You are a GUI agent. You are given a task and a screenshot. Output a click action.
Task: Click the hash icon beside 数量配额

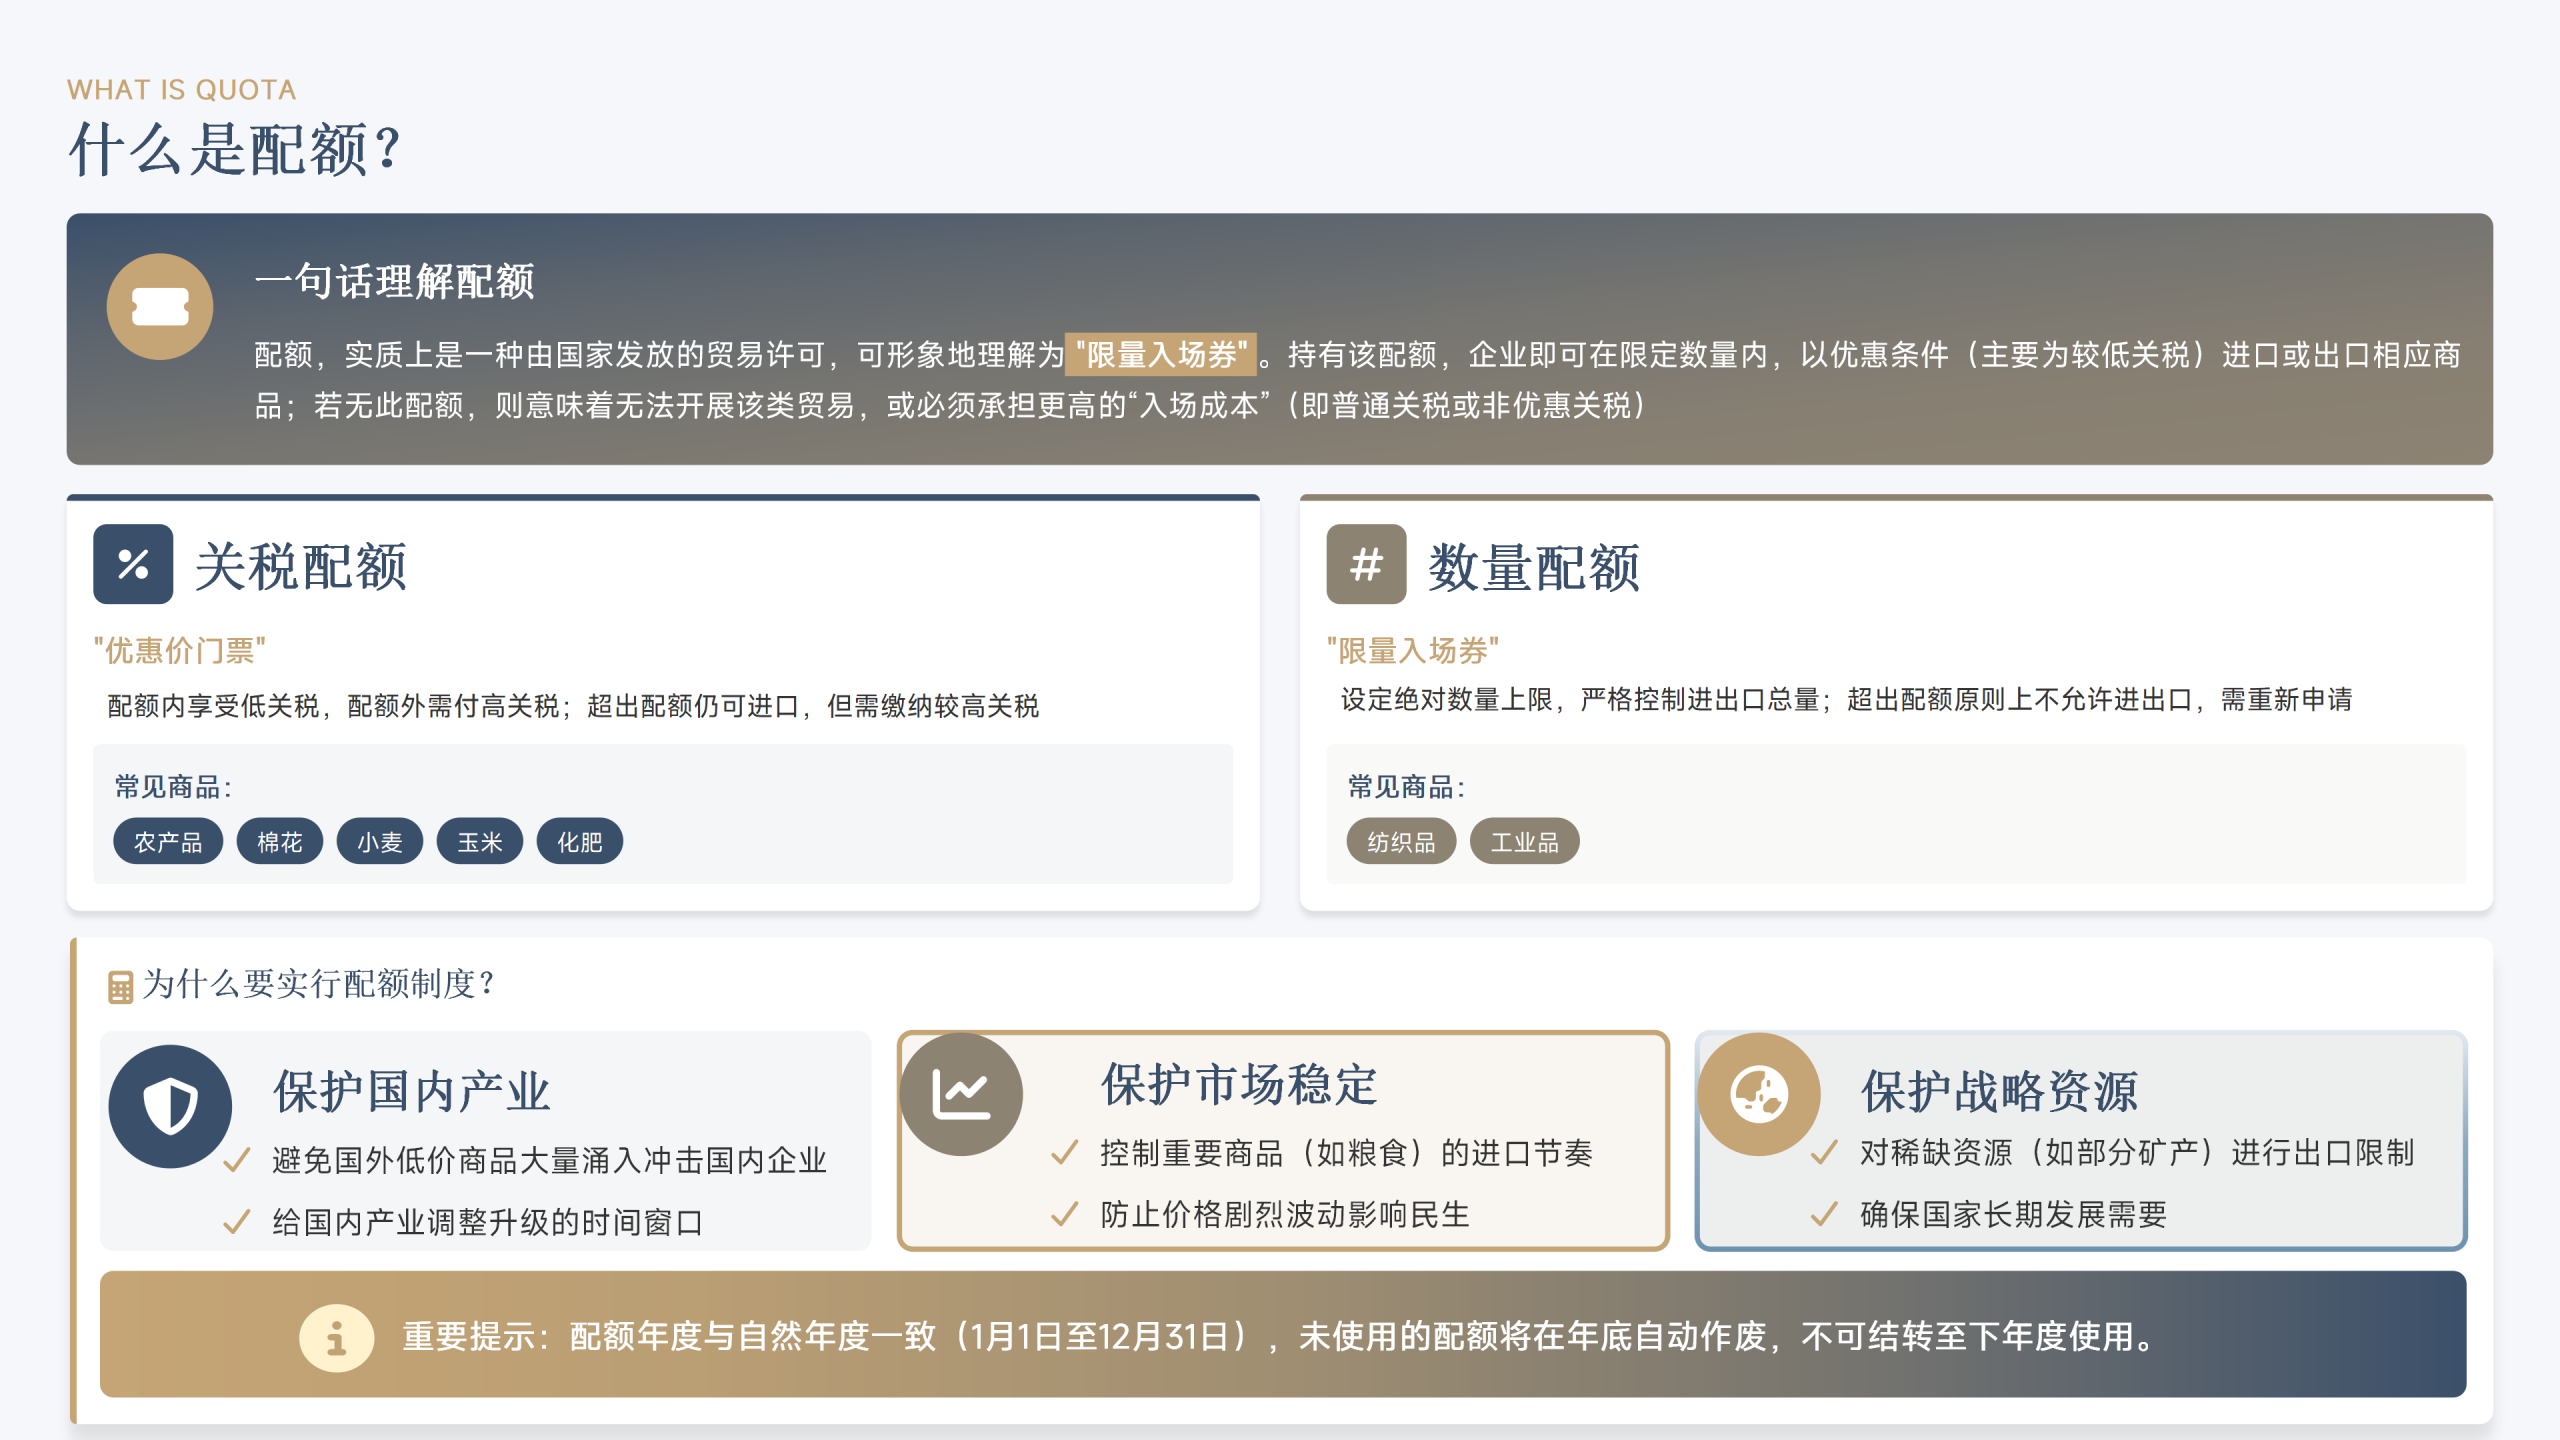1366,564
